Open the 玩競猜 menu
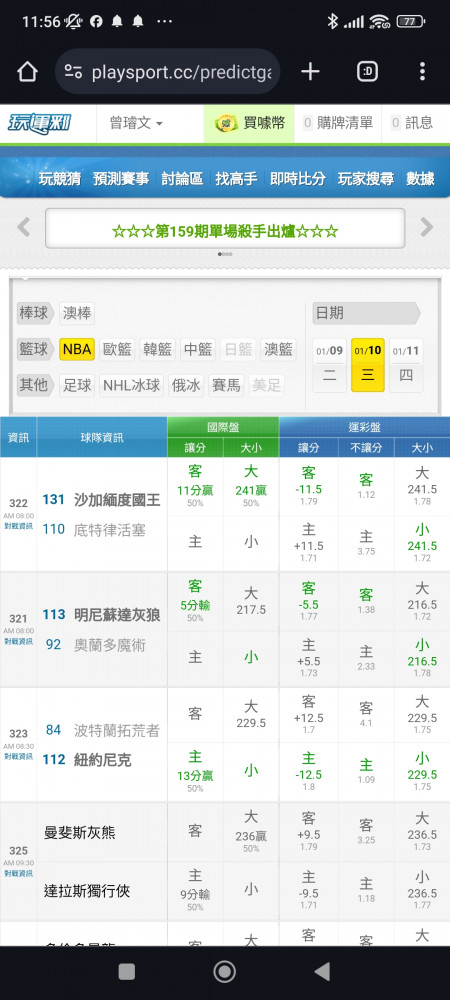The image size is (450, 1000). coord(59,179)
